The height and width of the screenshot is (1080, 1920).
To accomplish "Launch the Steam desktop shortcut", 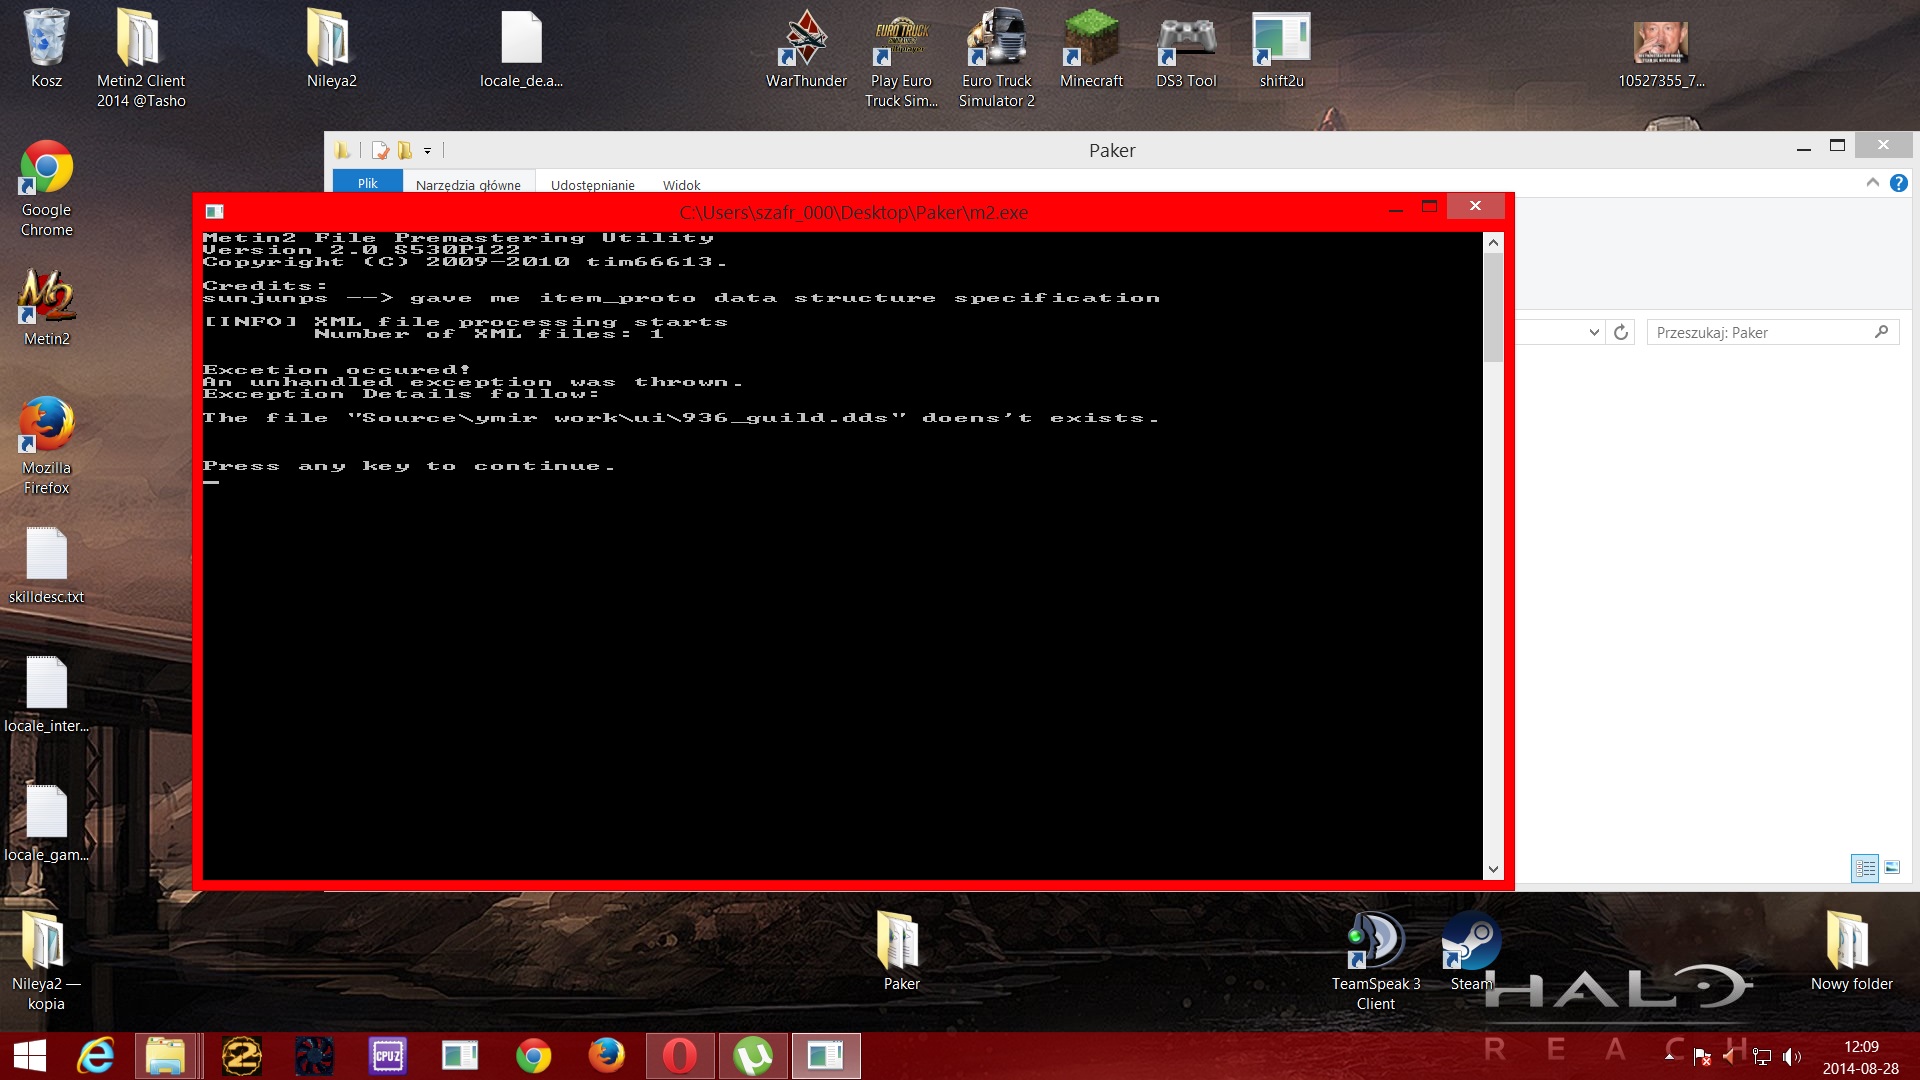I will 1471,951.
